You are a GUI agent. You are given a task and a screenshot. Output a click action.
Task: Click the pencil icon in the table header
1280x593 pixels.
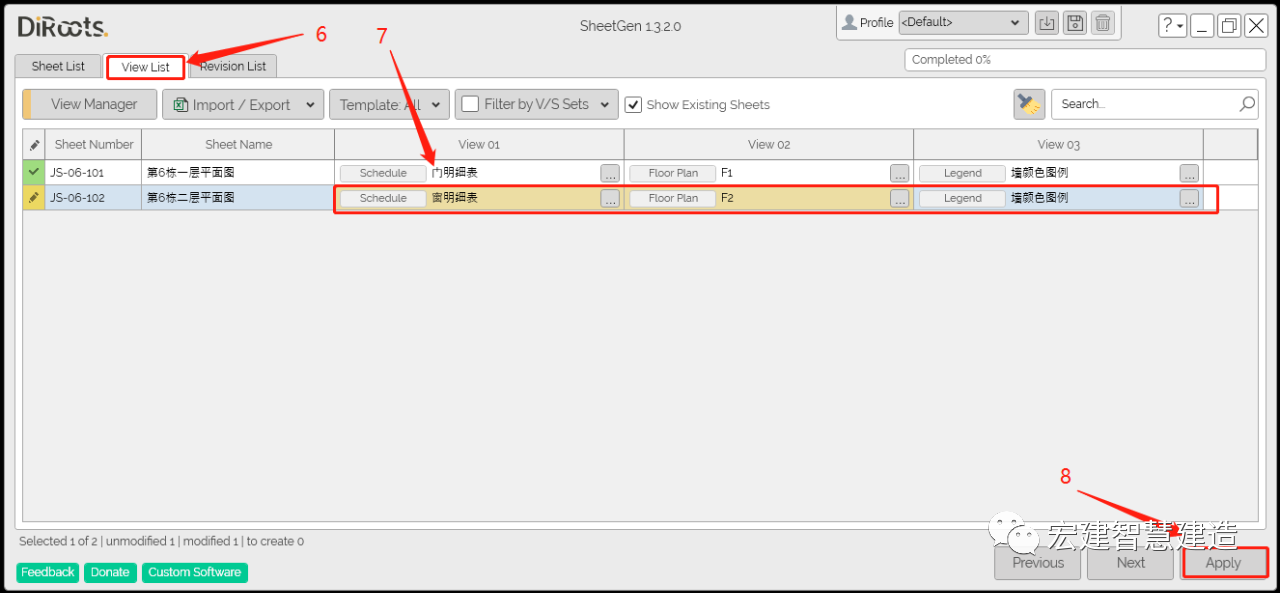point(34,145)
